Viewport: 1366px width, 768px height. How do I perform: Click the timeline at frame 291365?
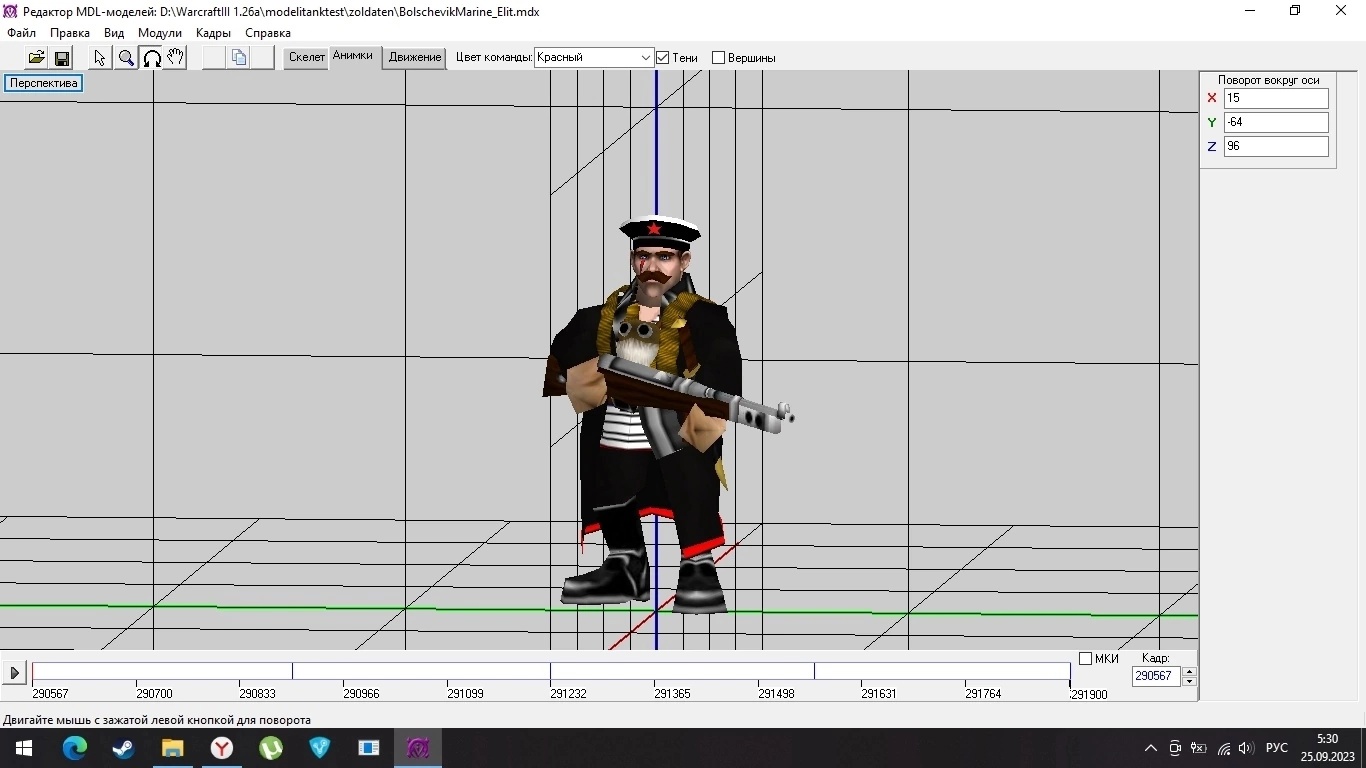pyautogui.click(x=672, y=694)
